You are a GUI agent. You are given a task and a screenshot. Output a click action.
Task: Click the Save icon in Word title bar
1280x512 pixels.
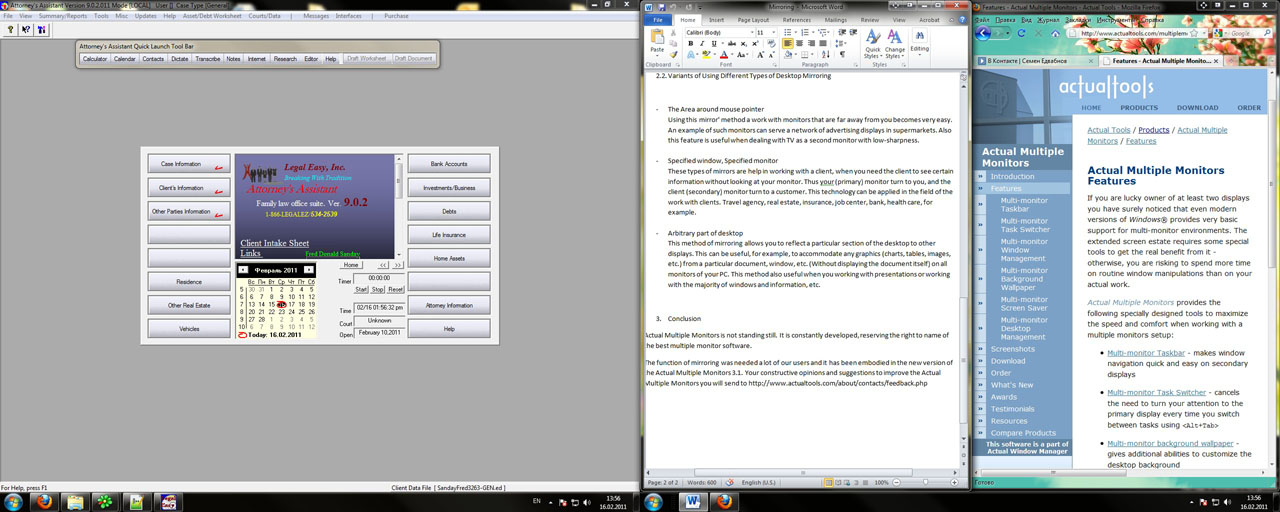[662, 7]
